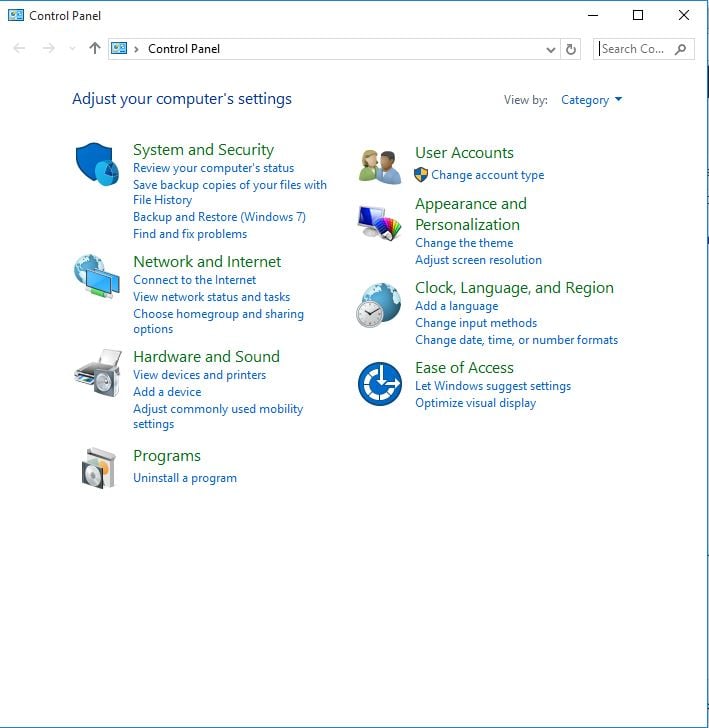The image size is (709, 728).
Task: Click Uninstall a program
Action: tap(185, 478)
